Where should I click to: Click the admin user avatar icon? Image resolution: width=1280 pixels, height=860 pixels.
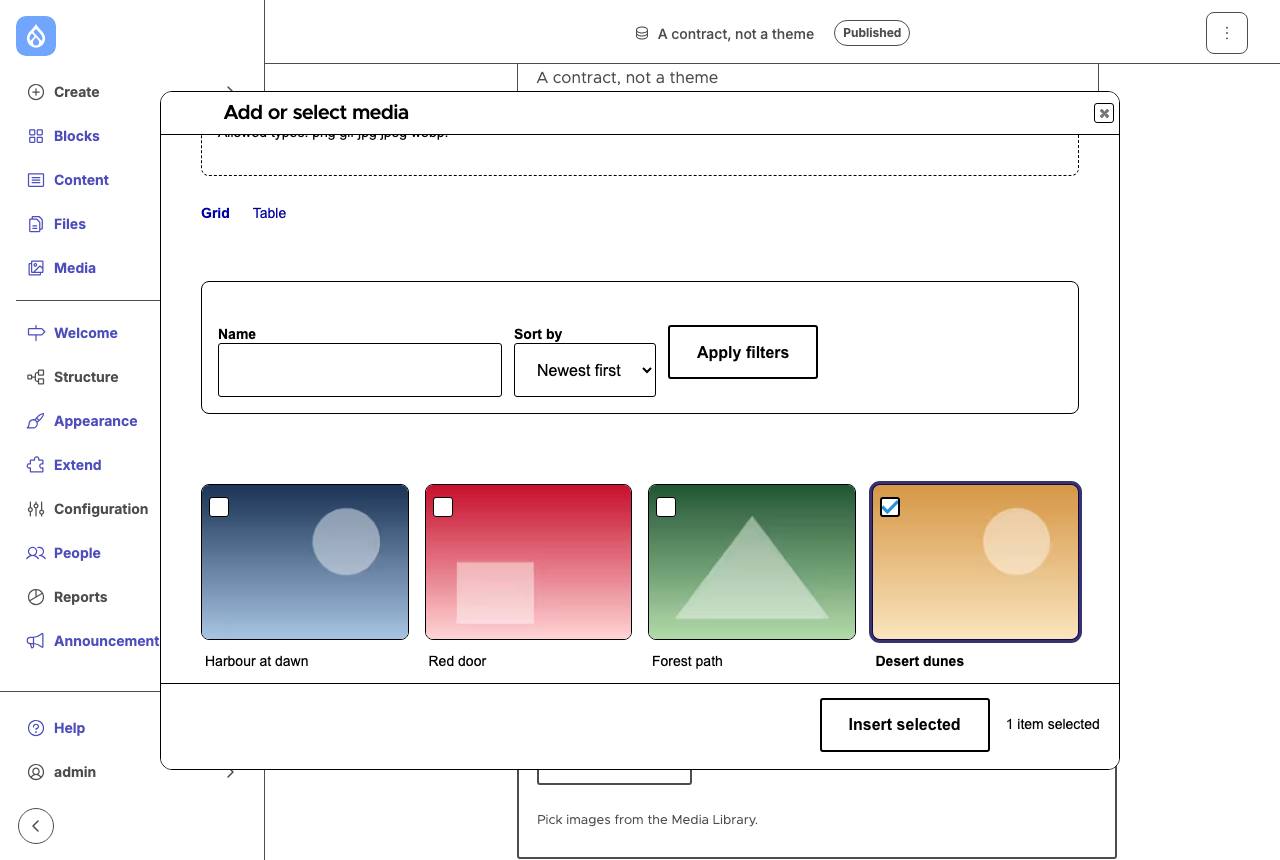click(36, 772)
